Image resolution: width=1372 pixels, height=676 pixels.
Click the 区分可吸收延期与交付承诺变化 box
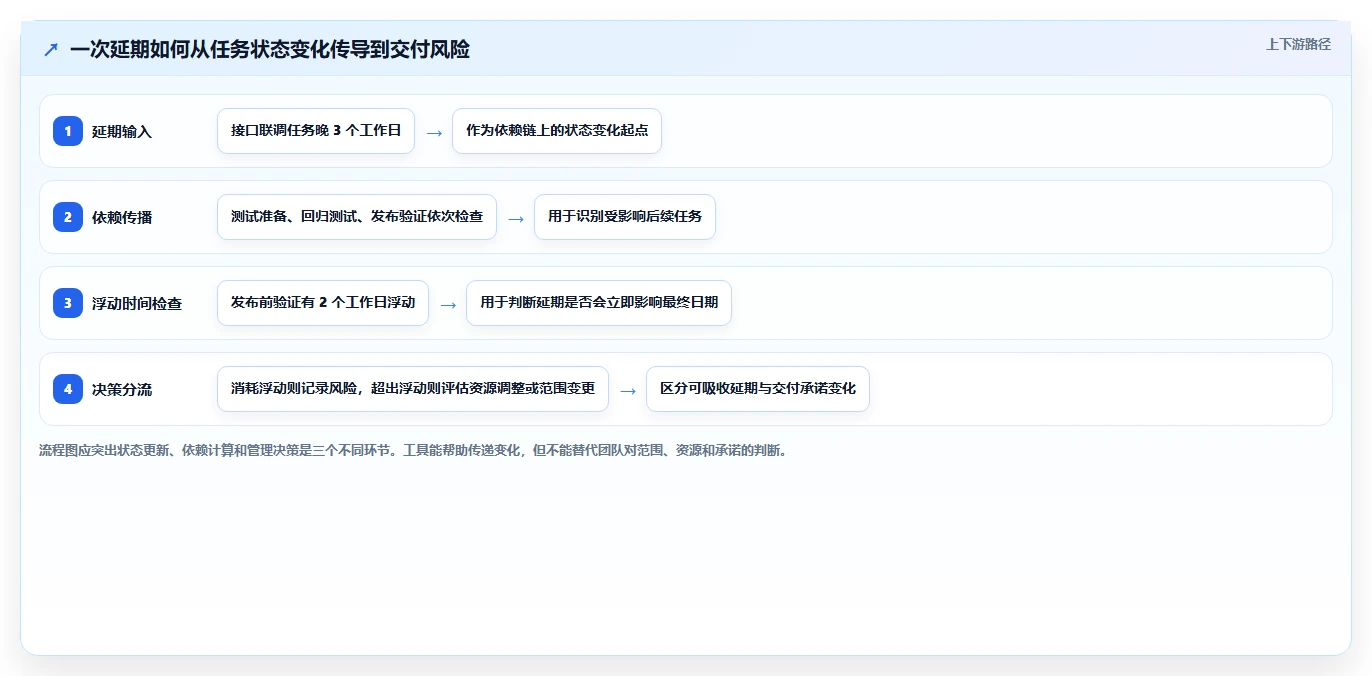[758, 389]
